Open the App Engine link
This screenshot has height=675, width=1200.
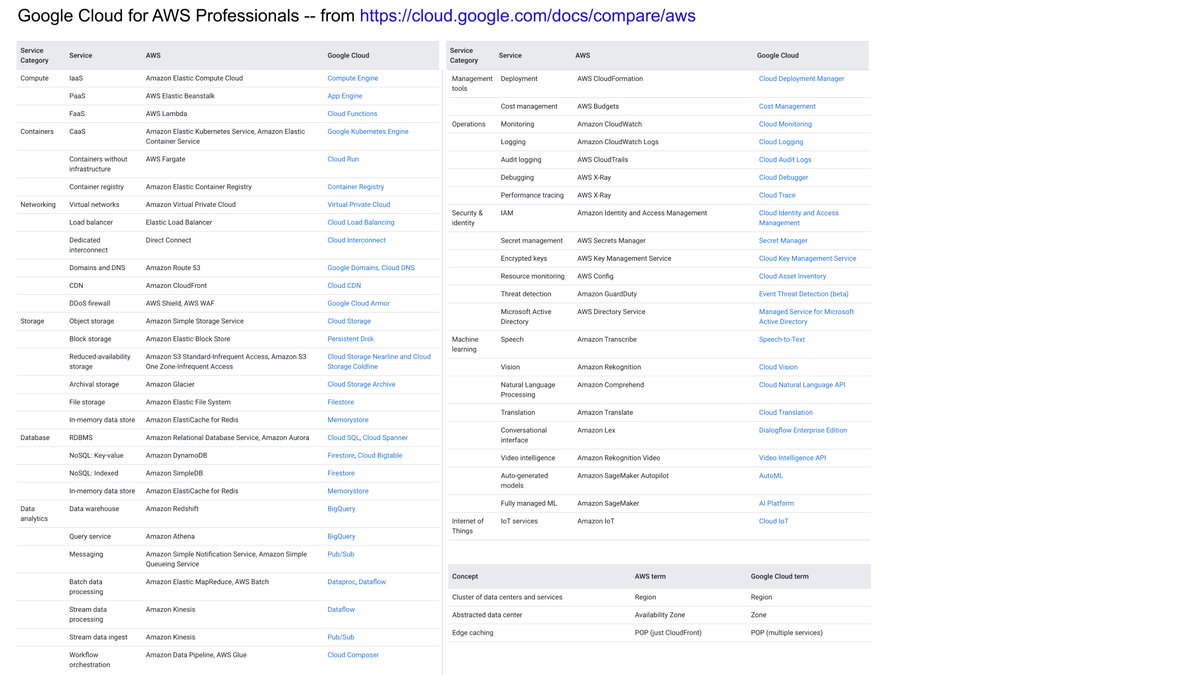[x=344, y=96]
